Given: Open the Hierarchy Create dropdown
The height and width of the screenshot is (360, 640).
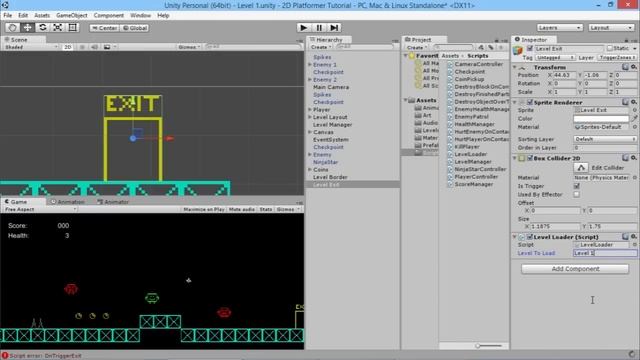Looking at the screenshot, I should (x=320, y=47).
